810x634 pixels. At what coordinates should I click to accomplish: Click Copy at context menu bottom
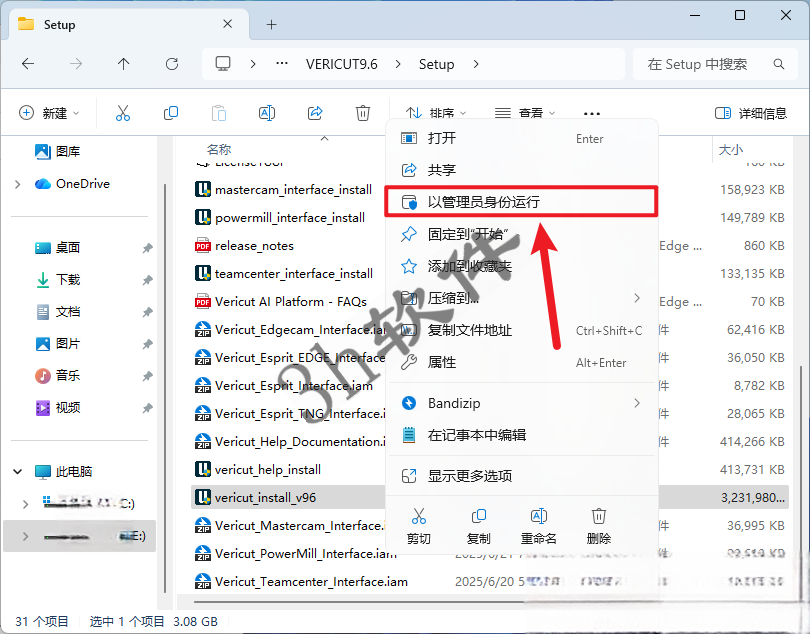[x=478, y=526]
